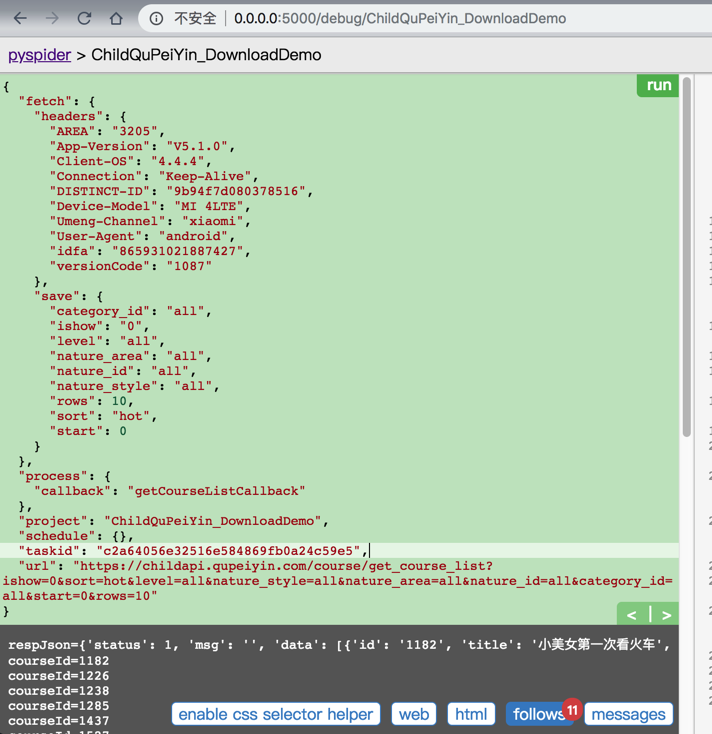Click the "nature_id" line
Viewport: 712px width, 734px height.
coord(123,371)
